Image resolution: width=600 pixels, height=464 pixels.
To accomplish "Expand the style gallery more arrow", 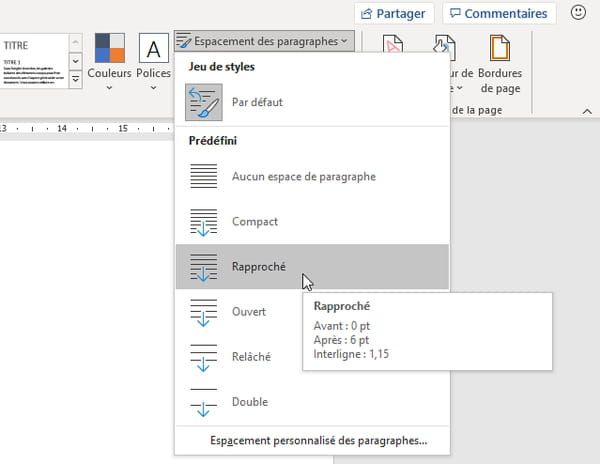I will pos(76,80).
